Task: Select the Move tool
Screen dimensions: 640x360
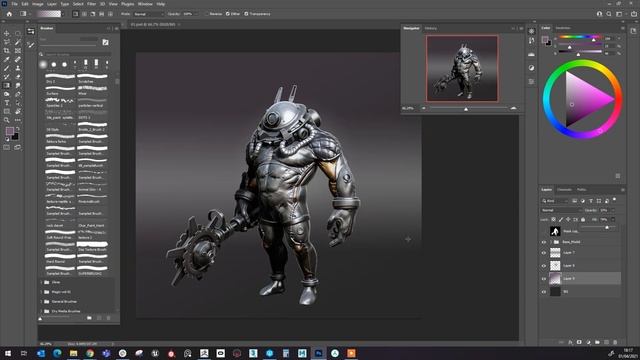Action: pos(7,33)
